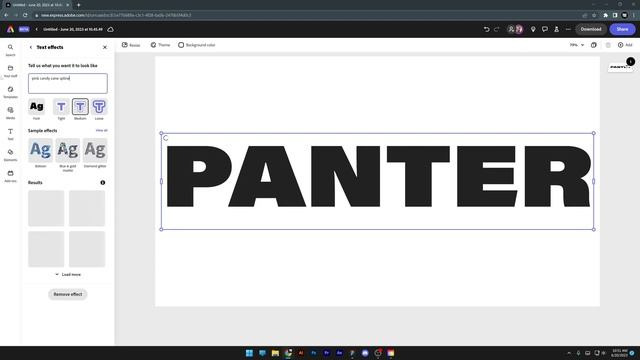The image size is (640, 360).
Task: Open Adobe Photoshop from the taskbar
Action: [313, 353]
